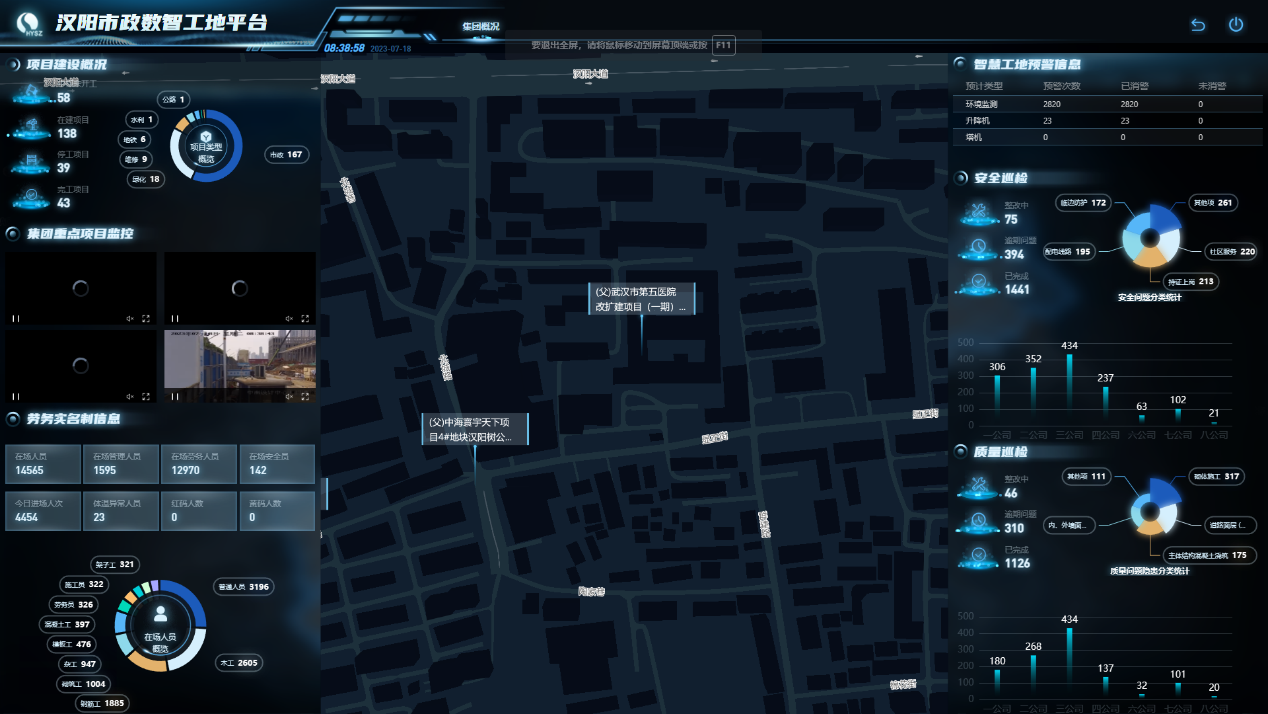Unmute the top-left monitoring video
1268x714 pixels.
pos(130,319)
